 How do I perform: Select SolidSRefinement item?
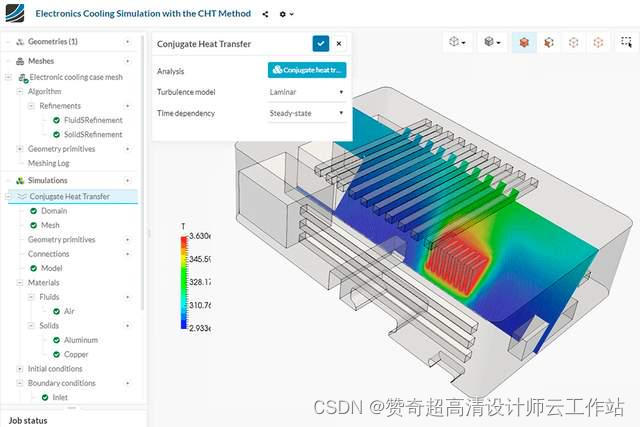point(93,134)
